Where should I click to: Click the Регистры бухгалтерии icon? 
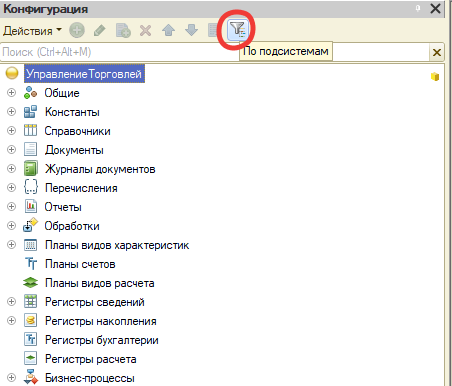click(x=30, y=340)
